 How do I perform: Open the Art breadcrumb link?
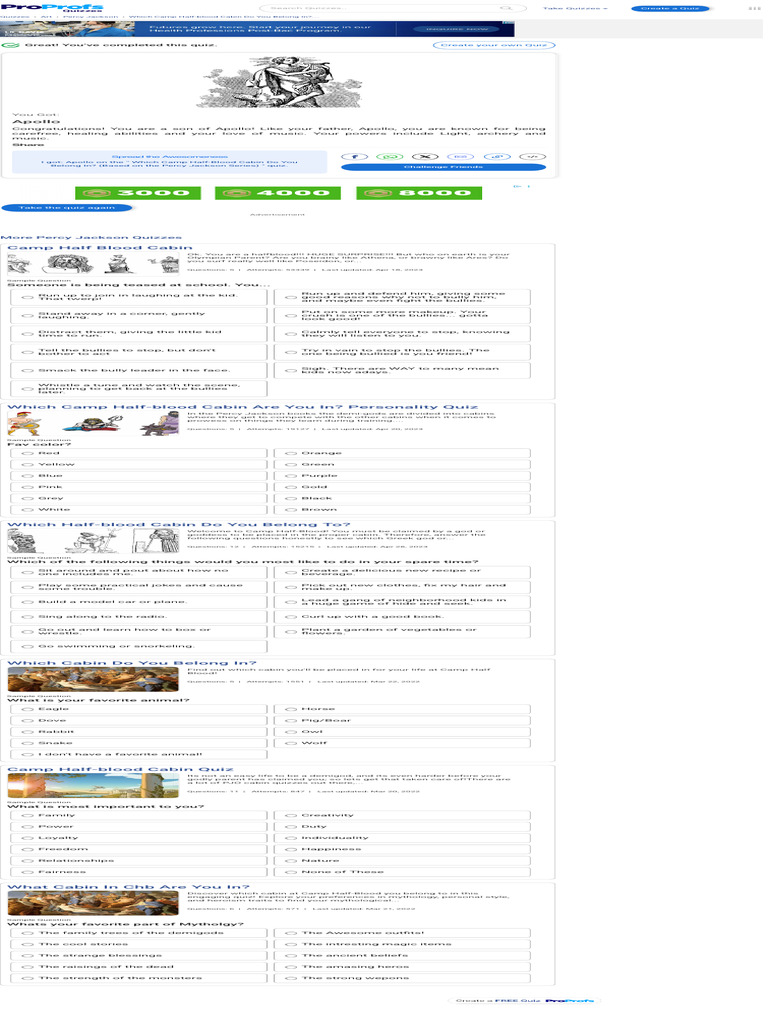pos(46,17)
